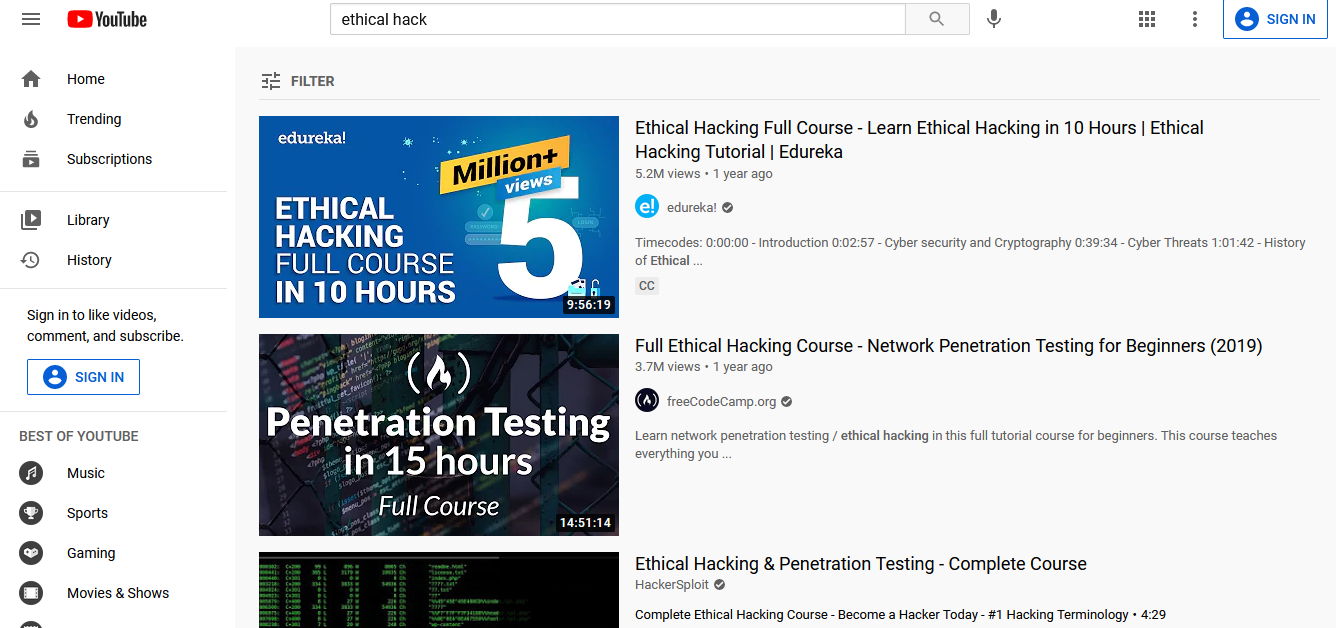Click the Subscriptions icon
This screenshot has height=628, width=1336.
(31, 159)
